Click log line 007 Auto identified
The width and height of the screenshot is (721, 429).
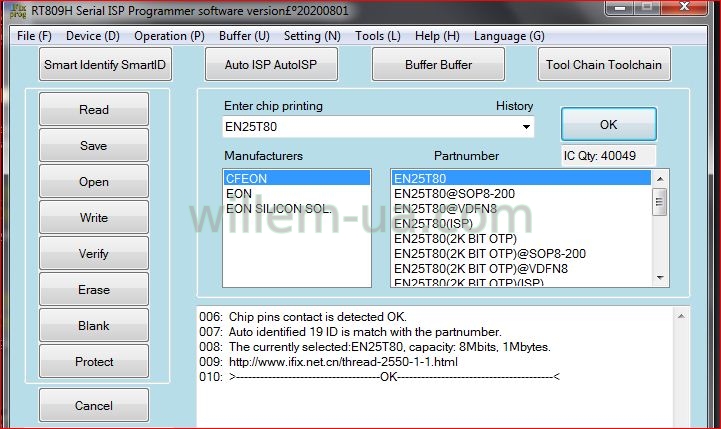[x=350, y=332]
